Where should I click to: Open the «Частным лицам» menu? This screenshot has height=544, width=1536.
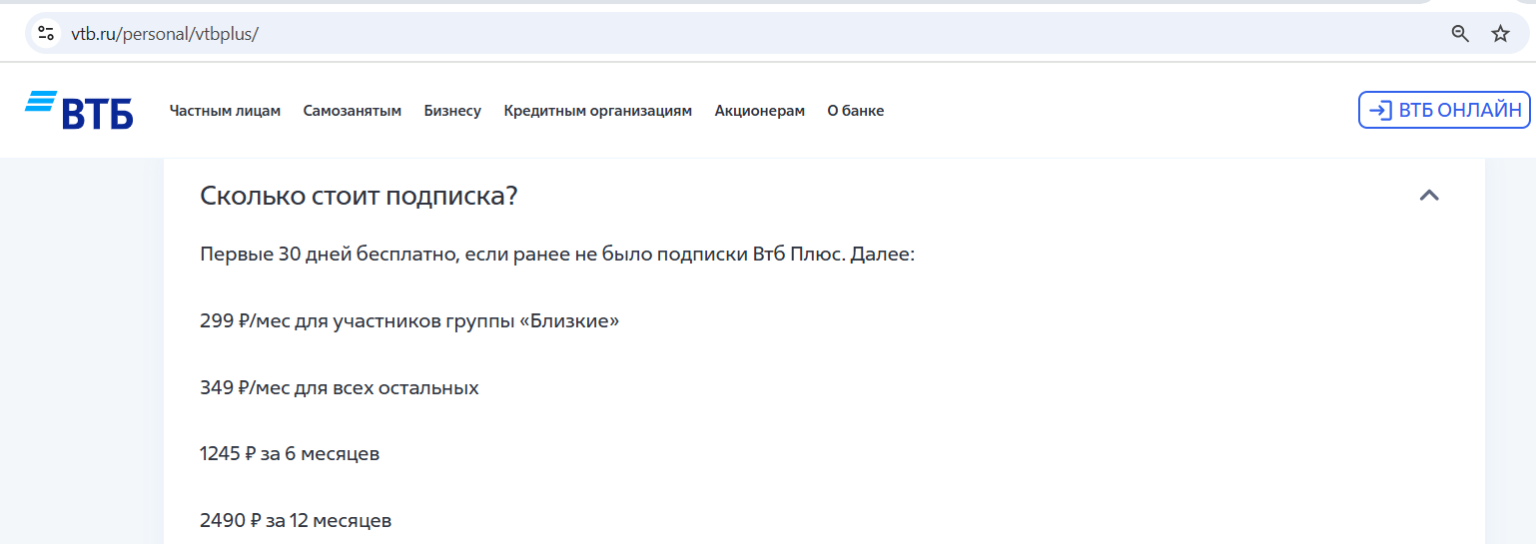click(x=225, y=111)
